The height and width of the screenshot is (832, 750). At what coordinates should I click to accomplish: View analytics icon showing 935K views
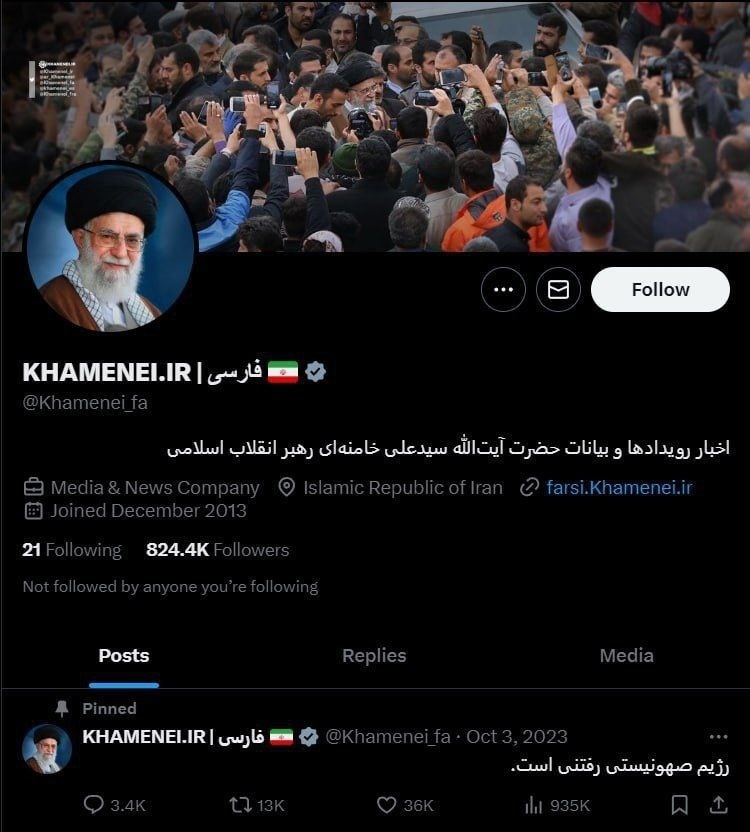click(x=533, y=805)
